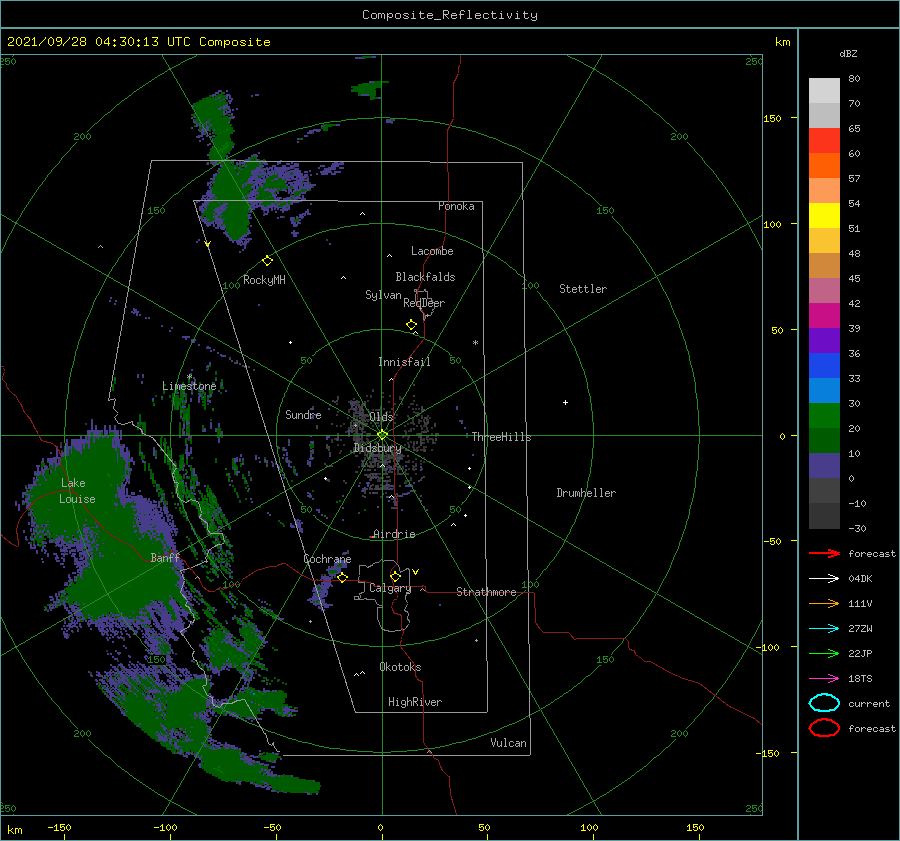Click the Innisfail label
The height and width of the screenshot is (841, 900).
(404, 362)
